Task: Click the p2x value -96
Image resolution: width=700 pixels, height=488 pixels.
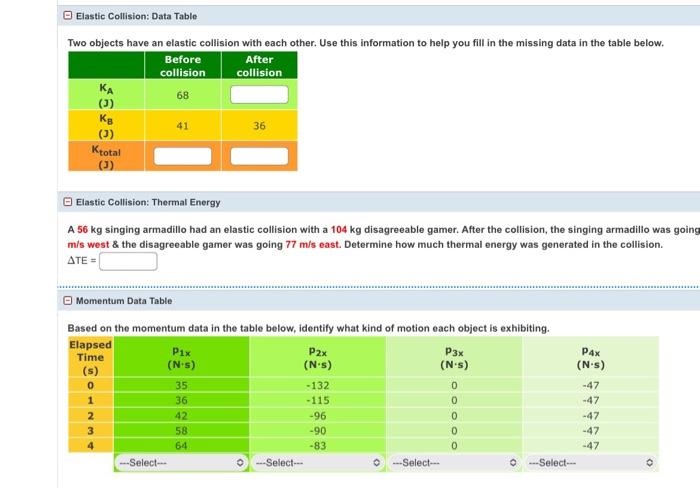Action: [318, 416]
